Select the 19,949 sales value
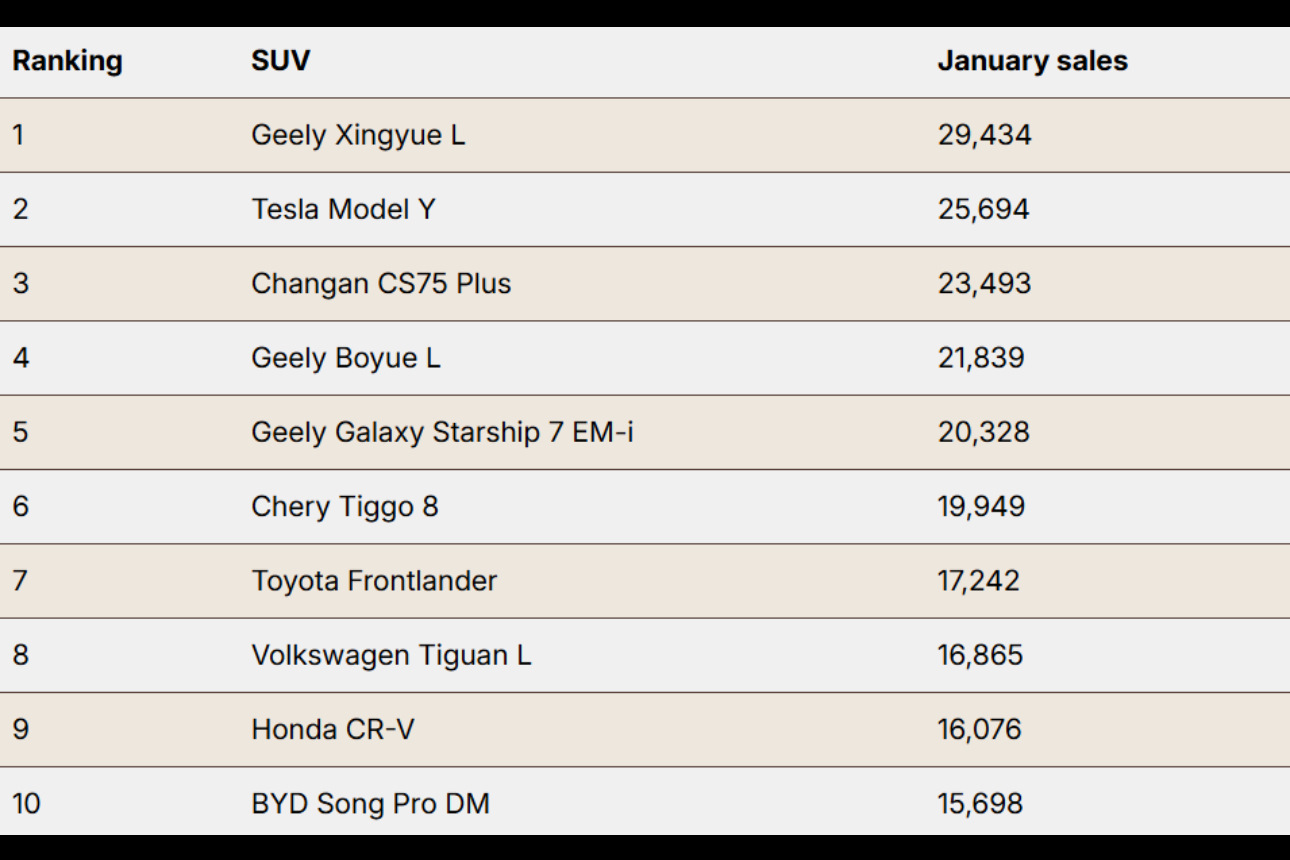 981,506
